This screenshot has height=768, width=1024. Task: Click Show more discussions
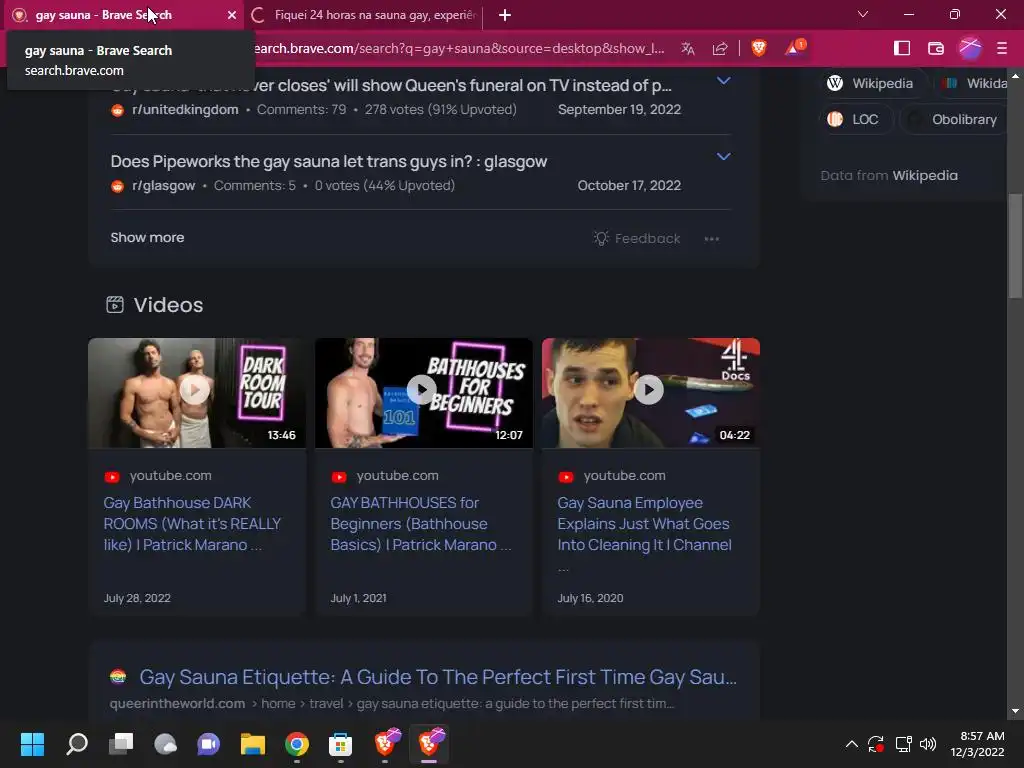click(147, 238)
